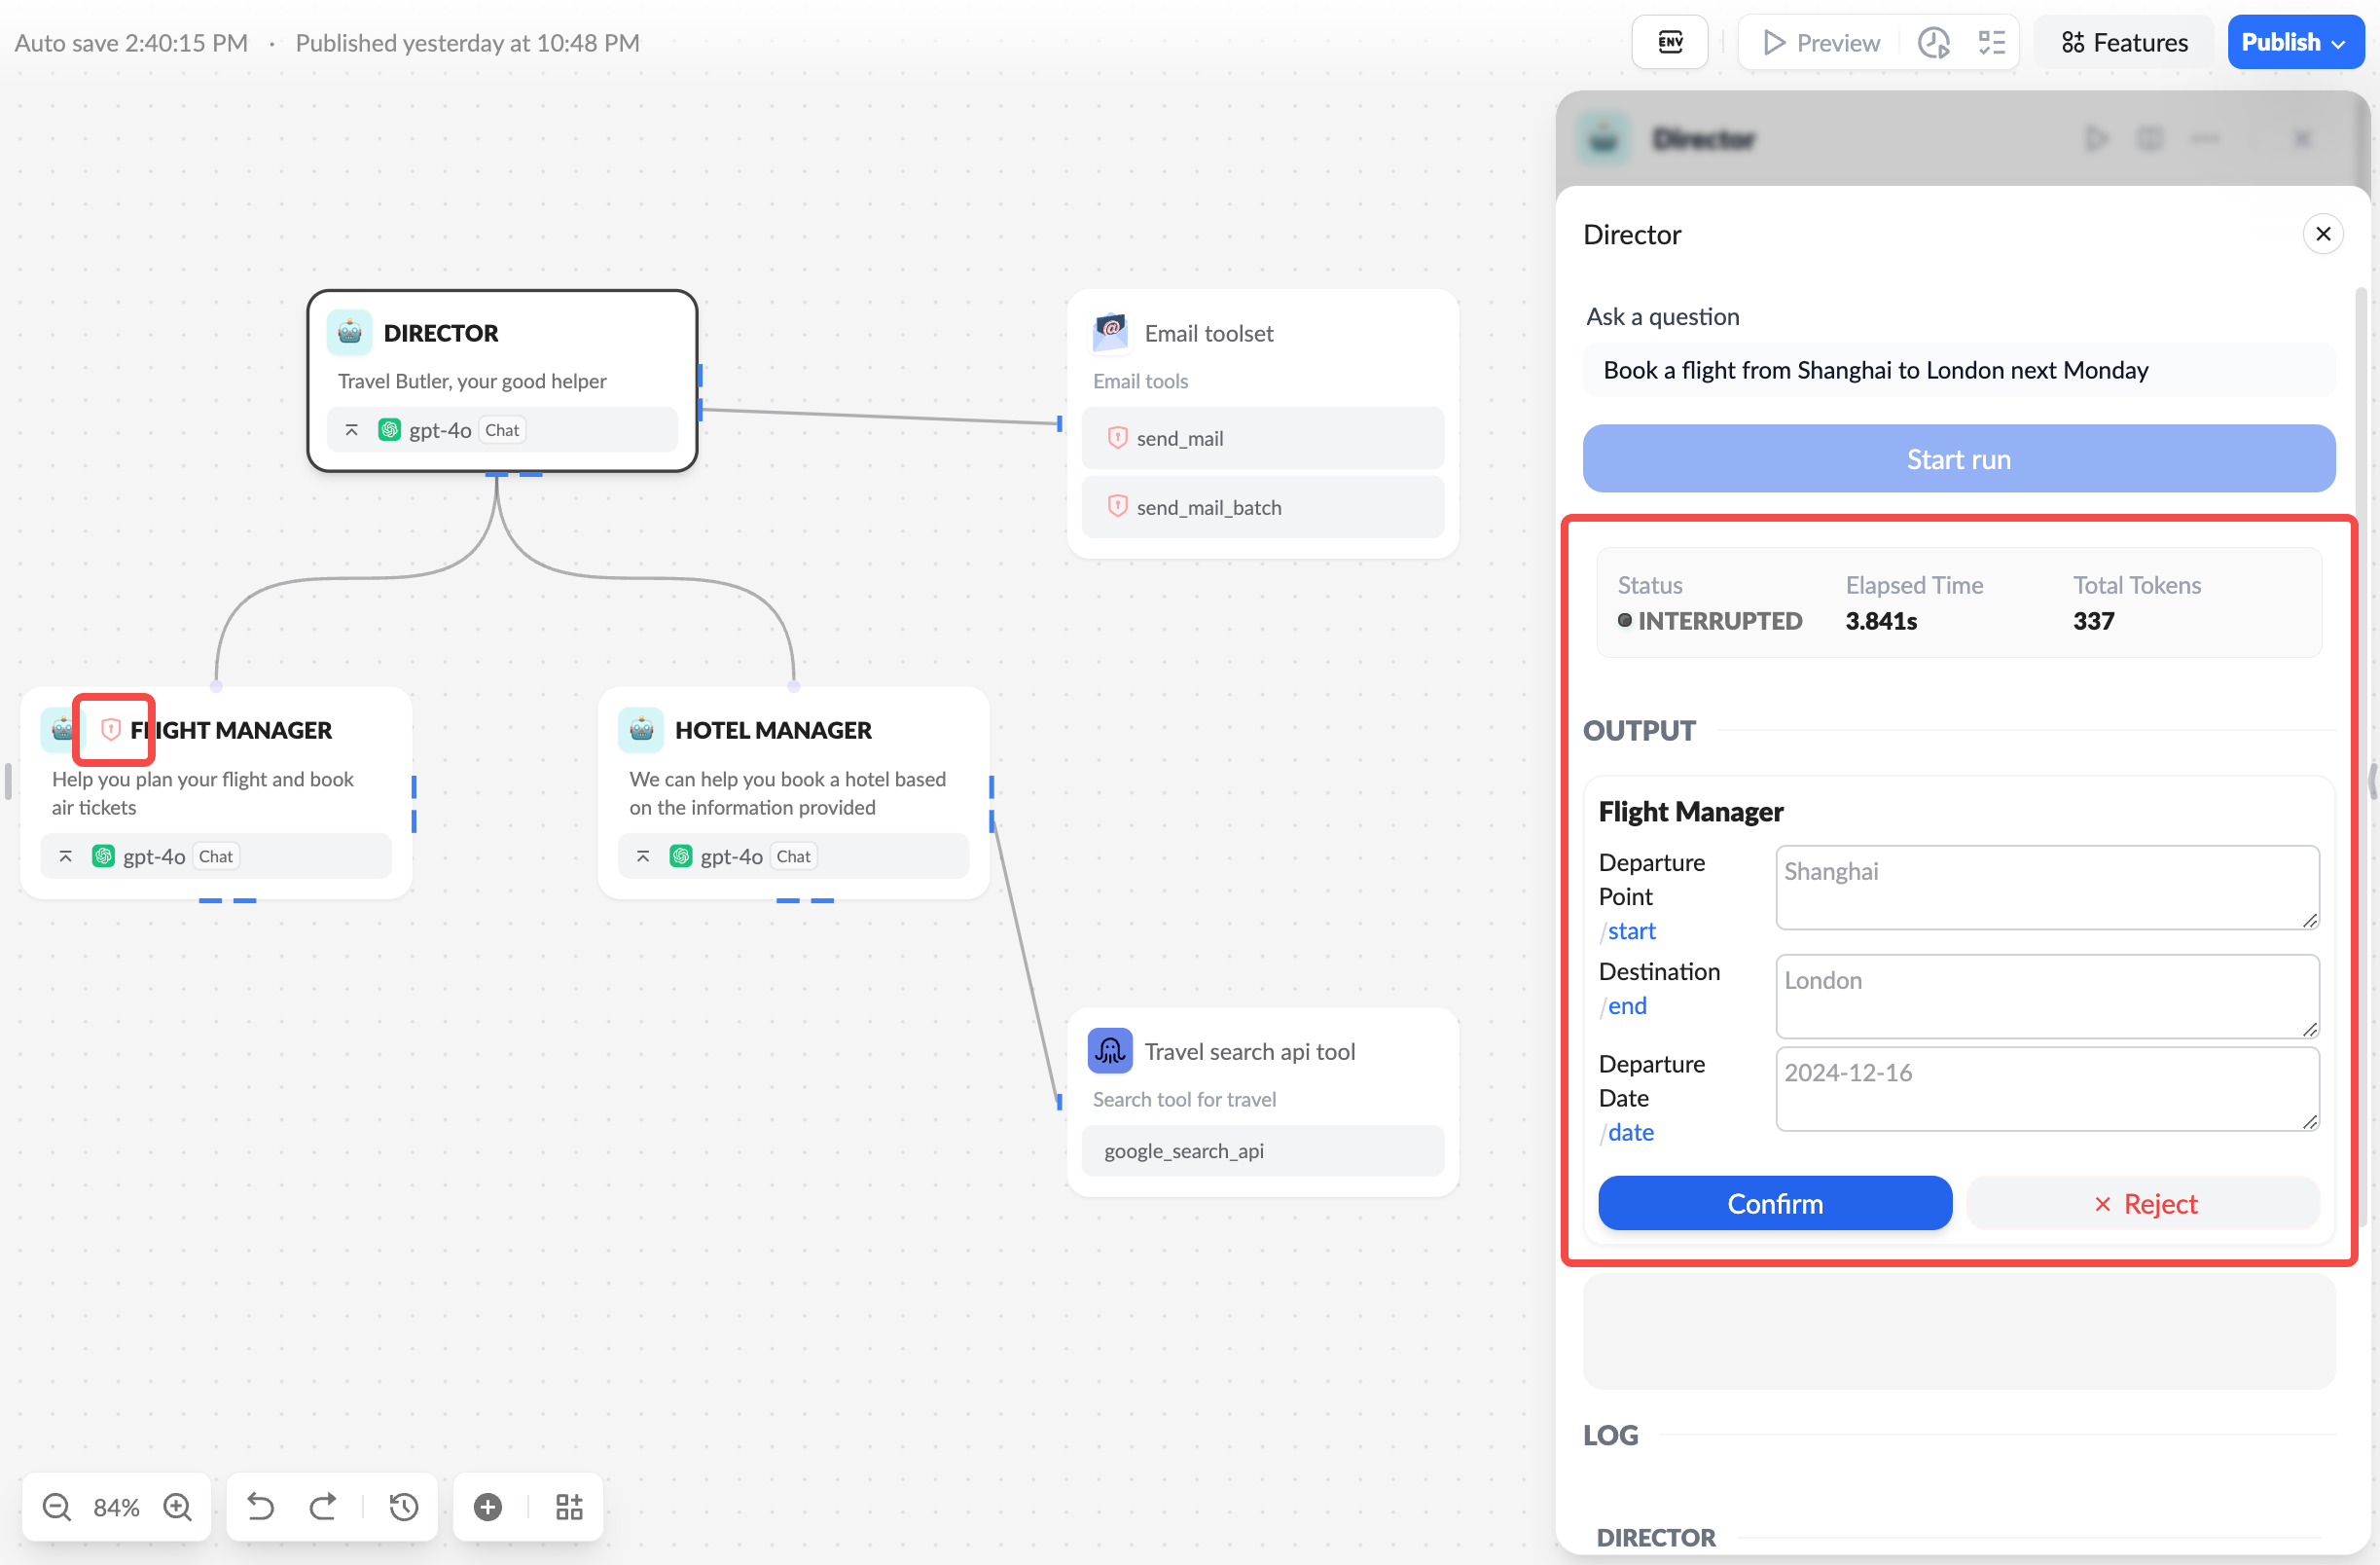Click Confirm to approve flight booking
2380x1565 pixels.
(1774, 1202)
